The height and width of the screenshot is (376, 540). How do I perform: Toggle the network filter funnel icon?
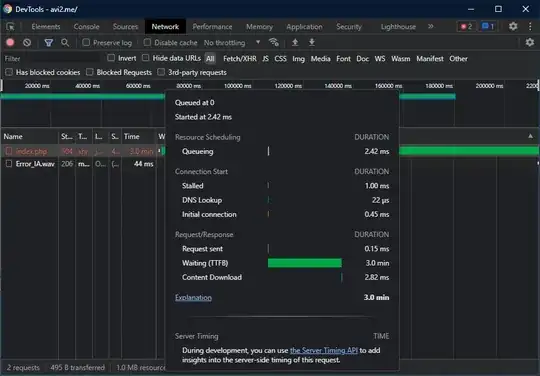(49, 42)
